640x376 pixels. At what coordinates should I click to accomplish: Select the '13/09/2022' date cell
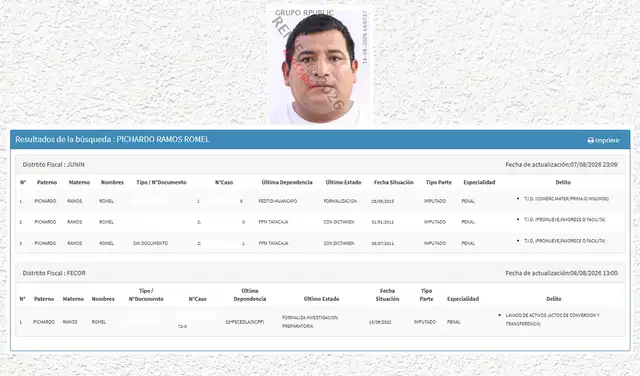coord(380,322)
